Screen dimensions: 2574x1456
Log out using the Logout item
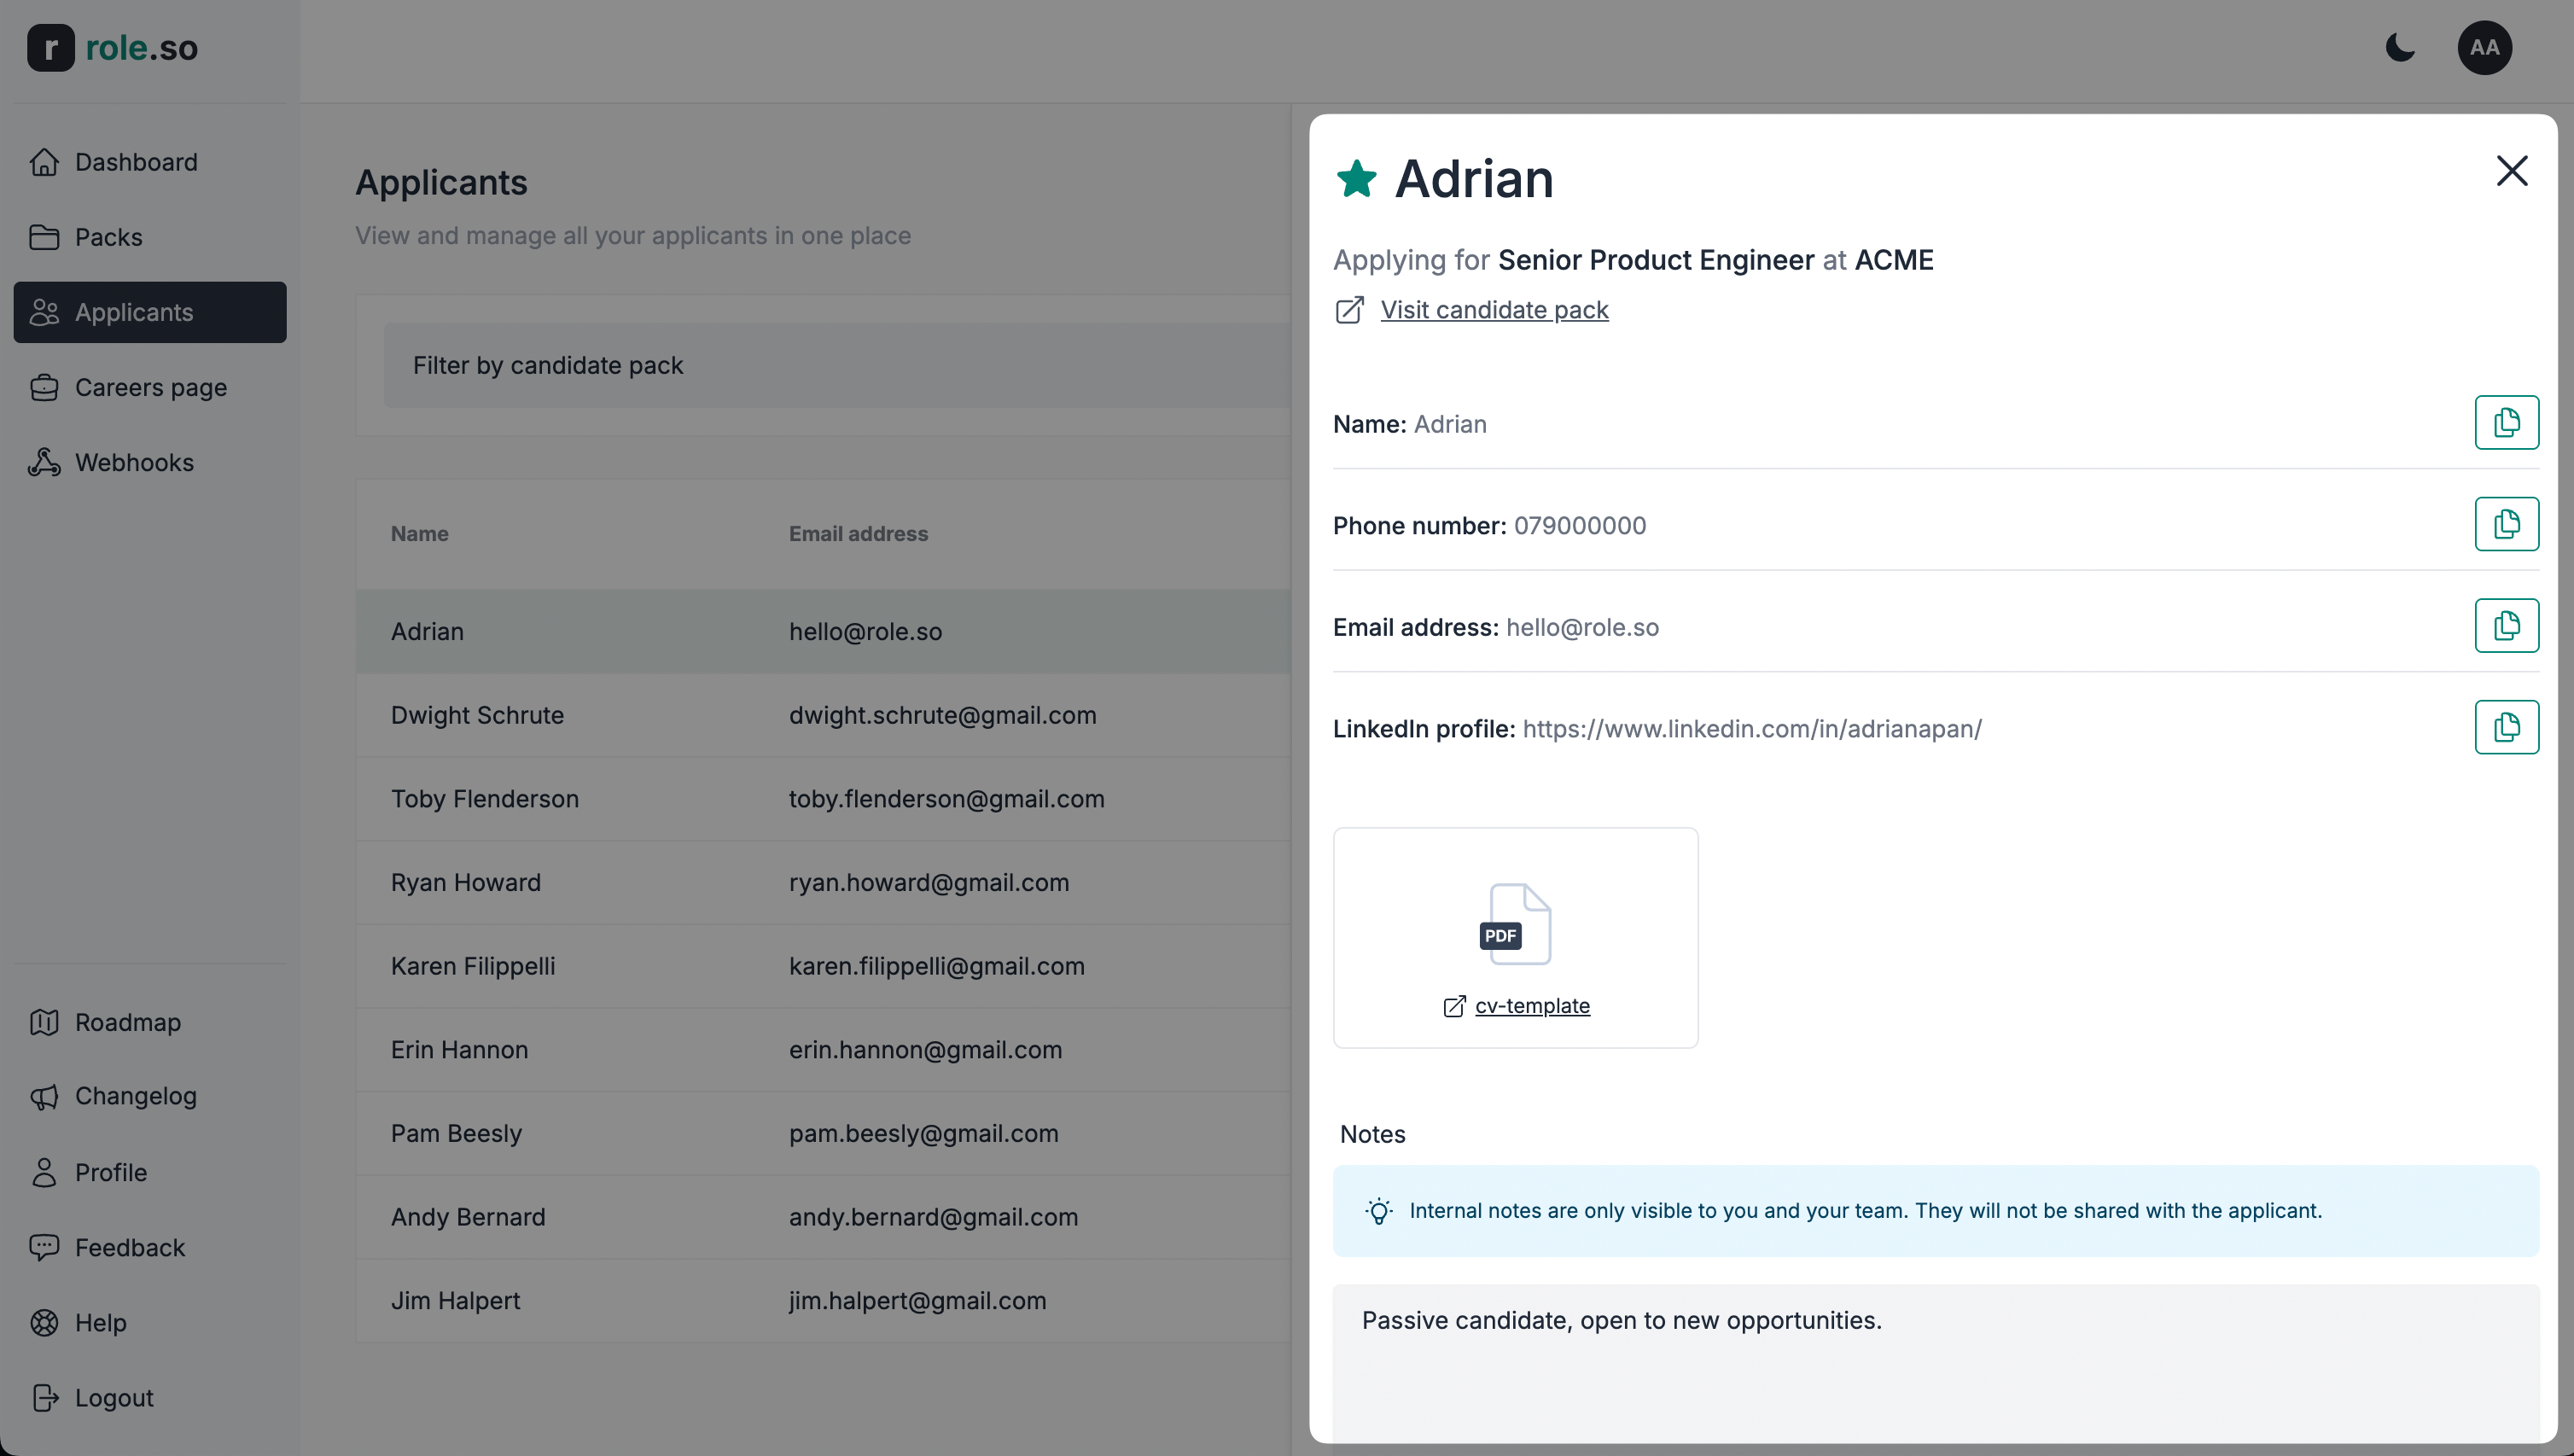pyautogui.click(x=113, y=1397)
